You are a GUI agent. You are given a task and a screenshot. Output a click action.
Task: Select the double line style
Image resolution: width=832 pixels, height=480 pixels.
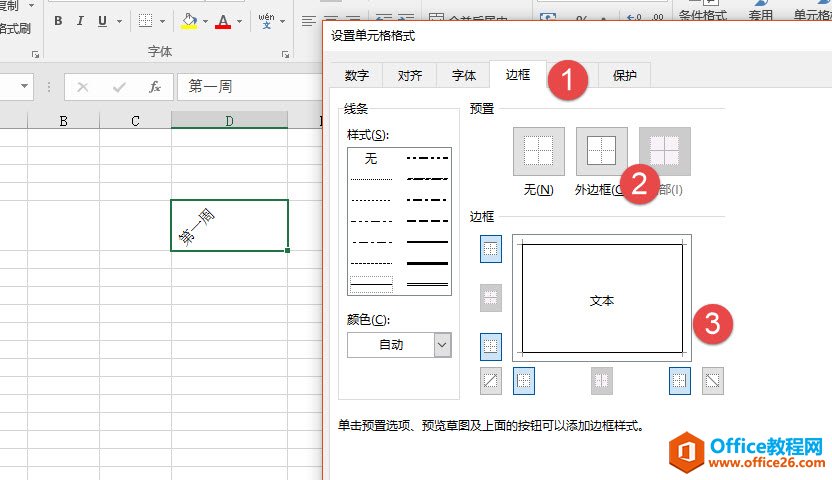[427, 285]
